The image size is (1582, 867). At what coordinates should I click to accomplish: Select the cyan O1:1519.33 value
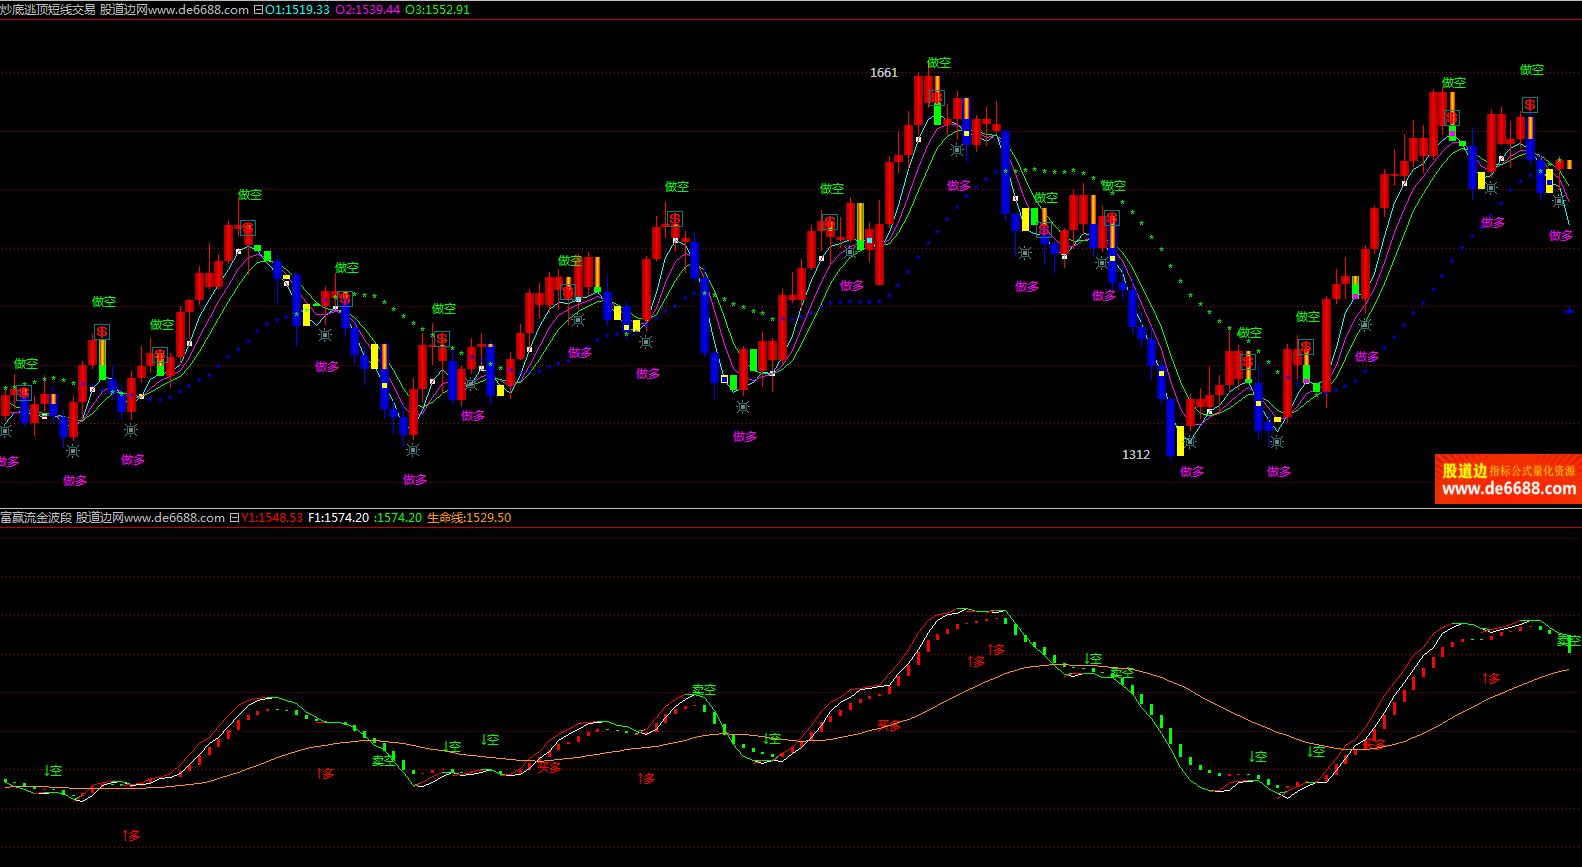tap(297, 10)
